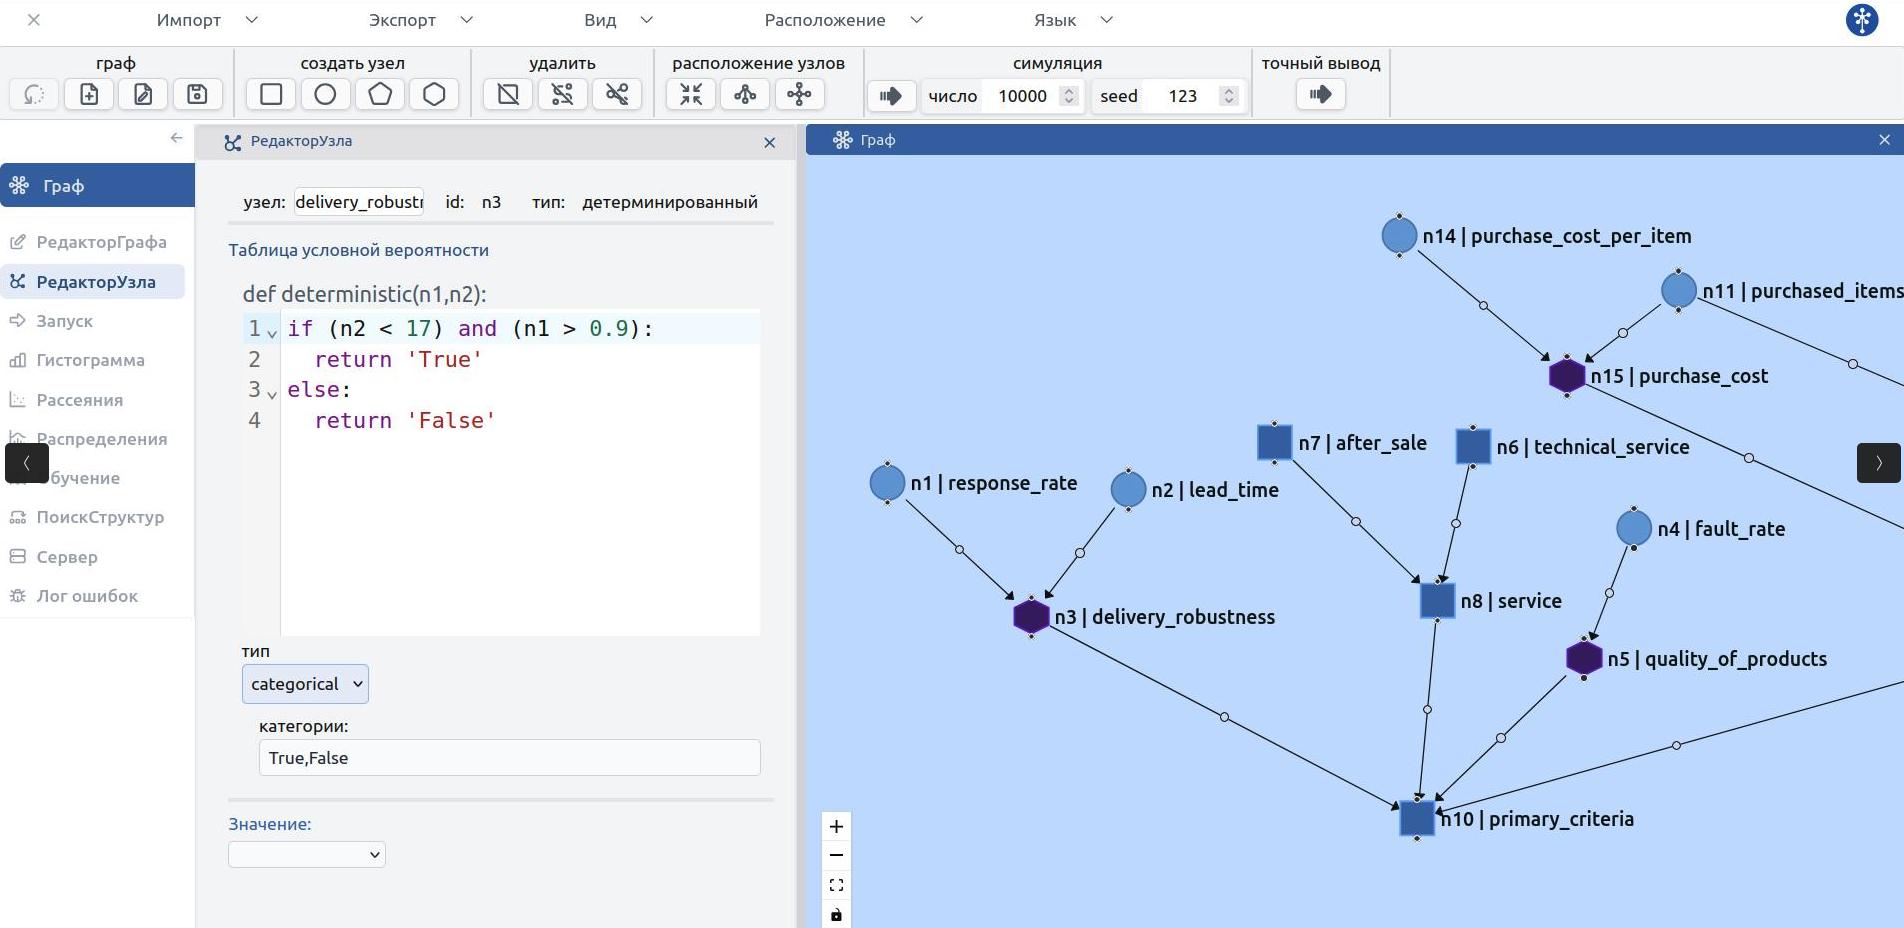Open the categorical type dropdown

[305, 684]
